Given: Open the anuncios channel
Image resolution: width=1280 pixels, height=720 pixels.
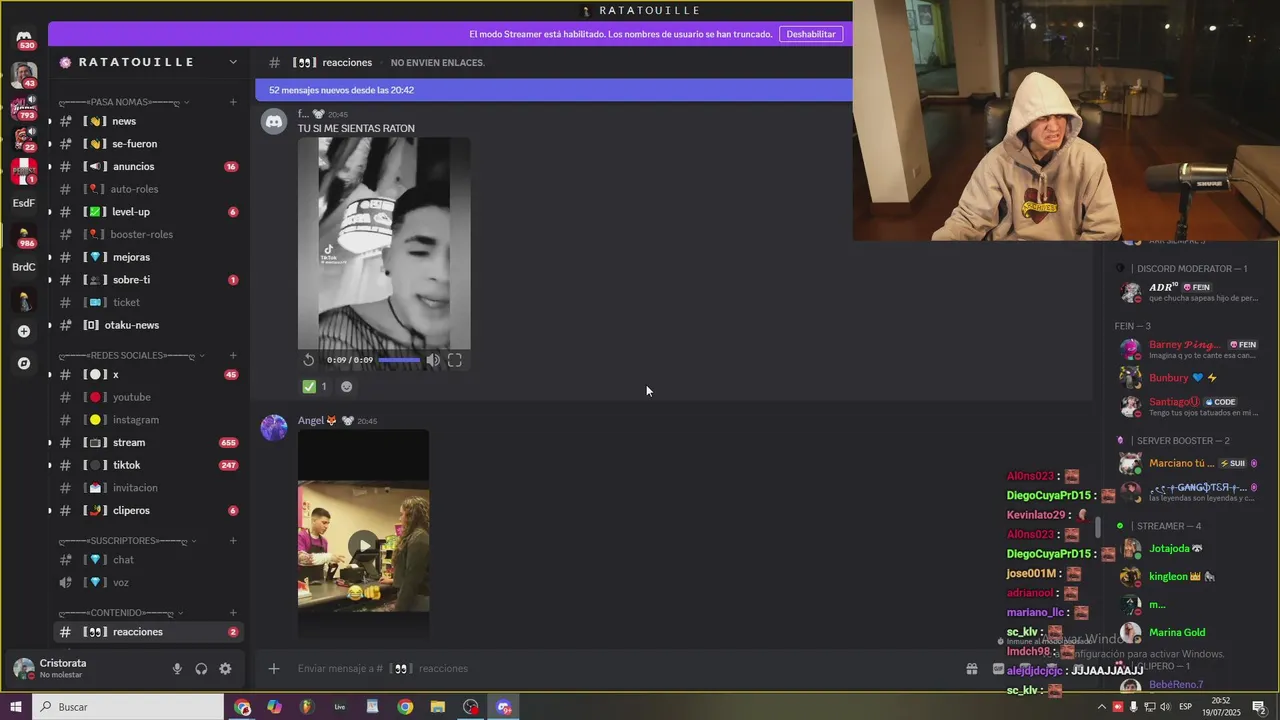Looking at the screenshot, I should [148, 167].
